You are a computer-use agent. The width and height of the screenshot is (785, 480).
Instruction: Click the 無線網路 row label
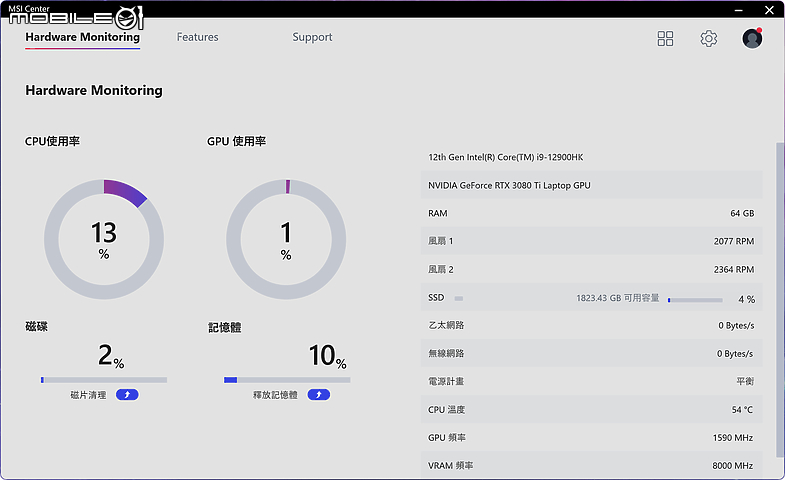coord(446,353)
